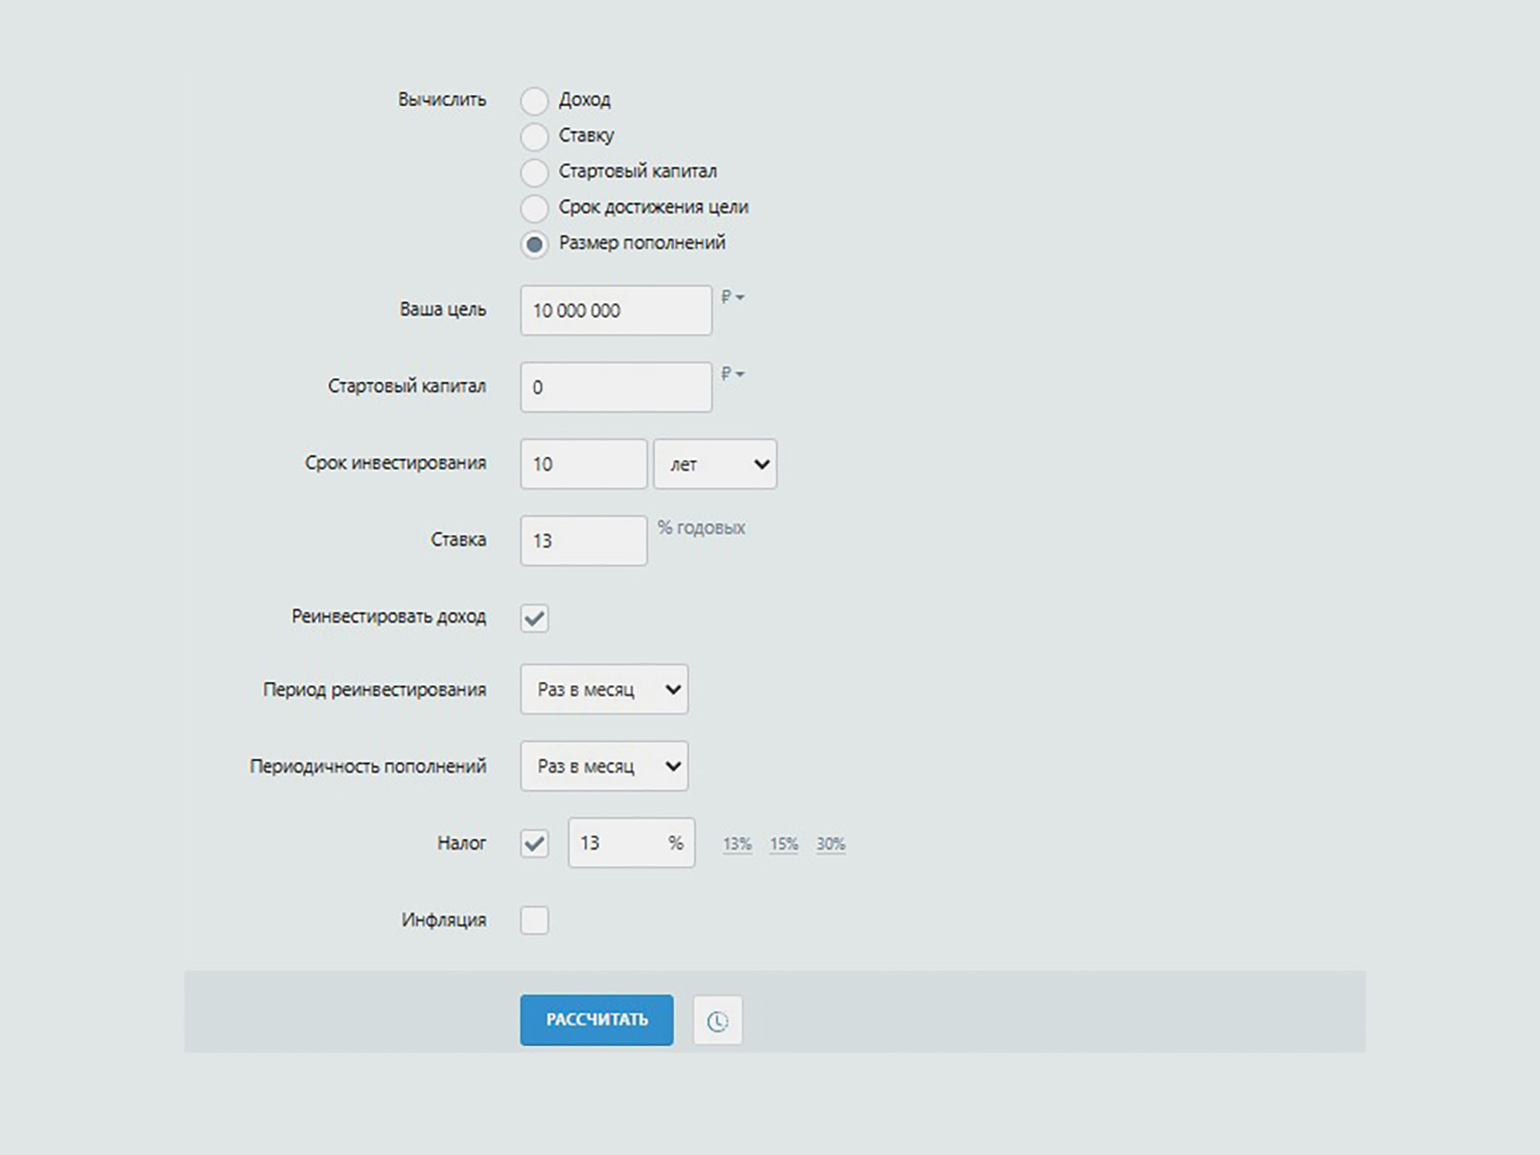The width and height of the screenshot is (1540, 1155).
Task: Select the Доход radio button
Action: 535,100
